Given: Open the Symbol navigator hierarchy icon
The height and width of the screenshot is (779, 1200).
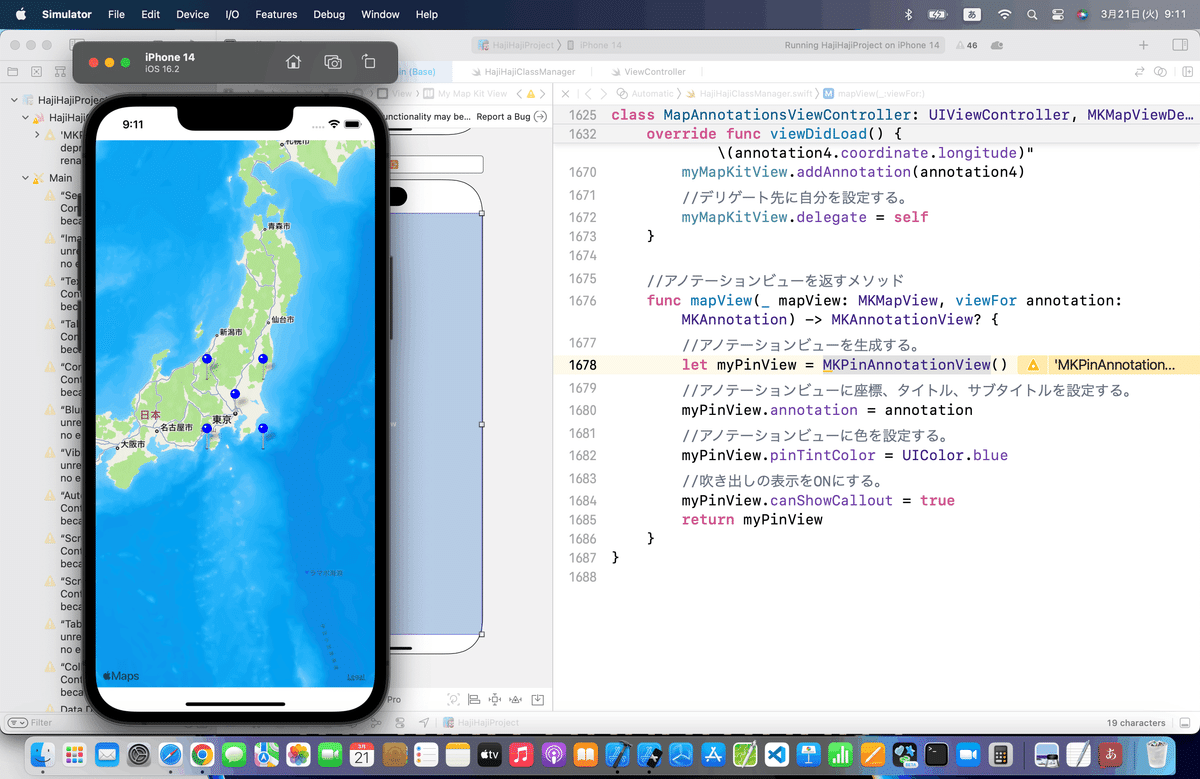Looking at the screenshot, I should [59, 72].
